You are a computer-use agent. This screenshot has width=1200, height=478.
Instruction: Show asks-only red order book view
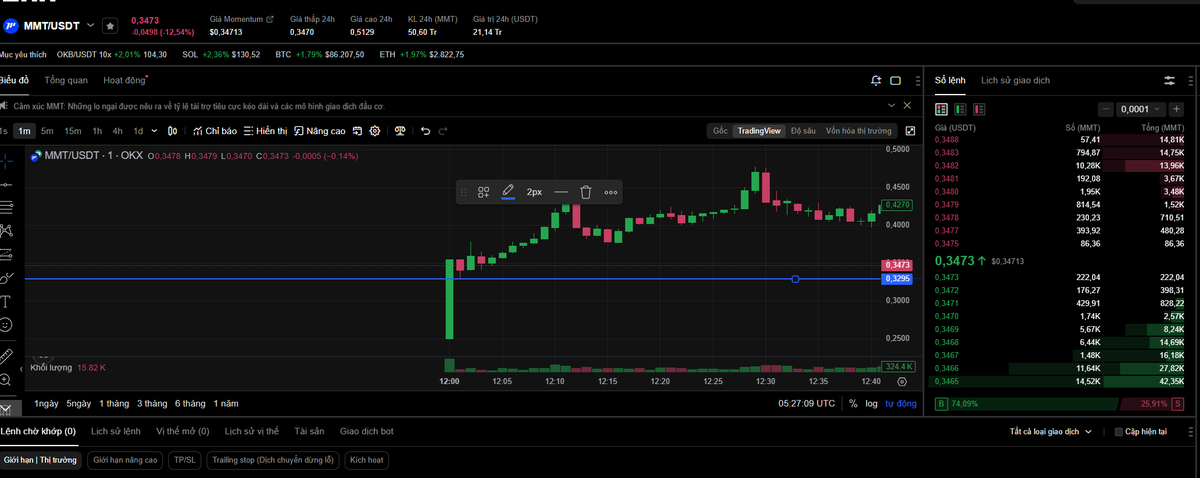click(979, 109)
